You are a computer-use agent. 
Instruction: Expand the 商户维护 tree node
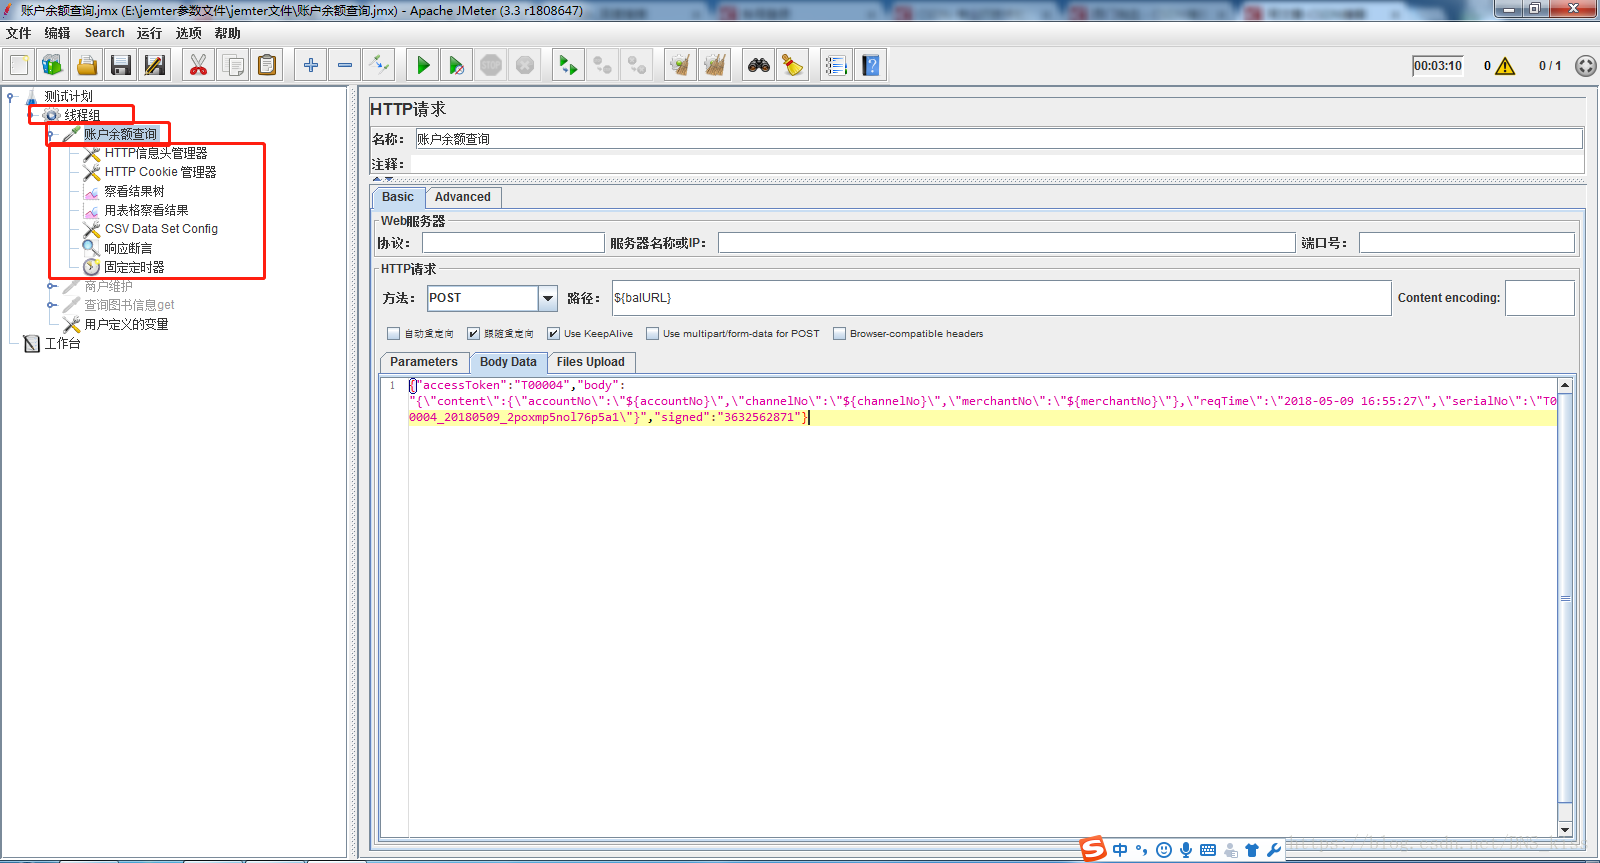coord(52,286)
